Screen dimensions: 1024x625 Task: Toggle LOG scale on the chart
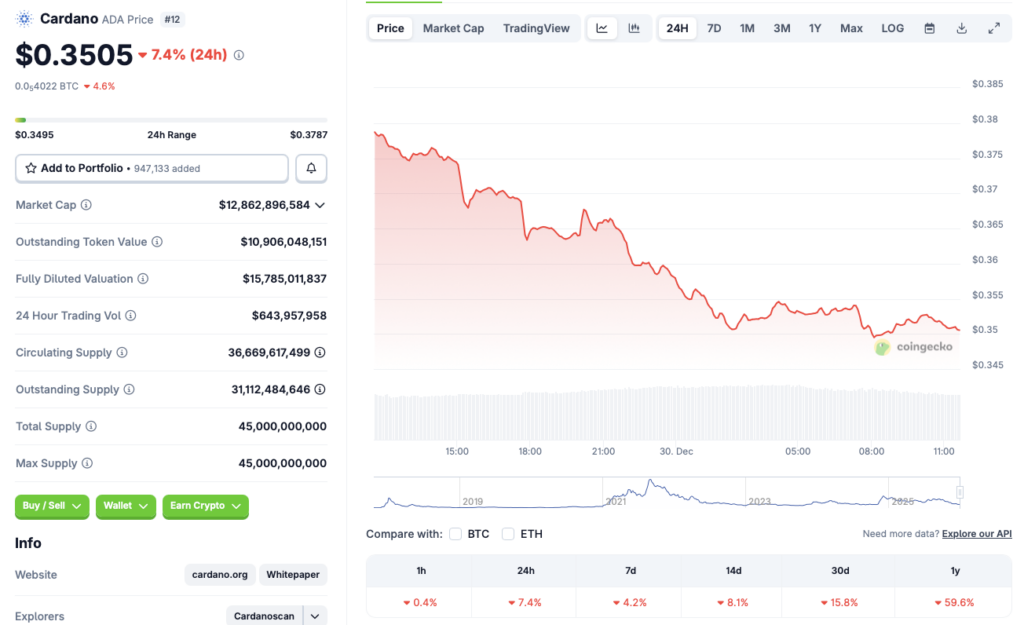pyautogui.click(x=891, y=28)
